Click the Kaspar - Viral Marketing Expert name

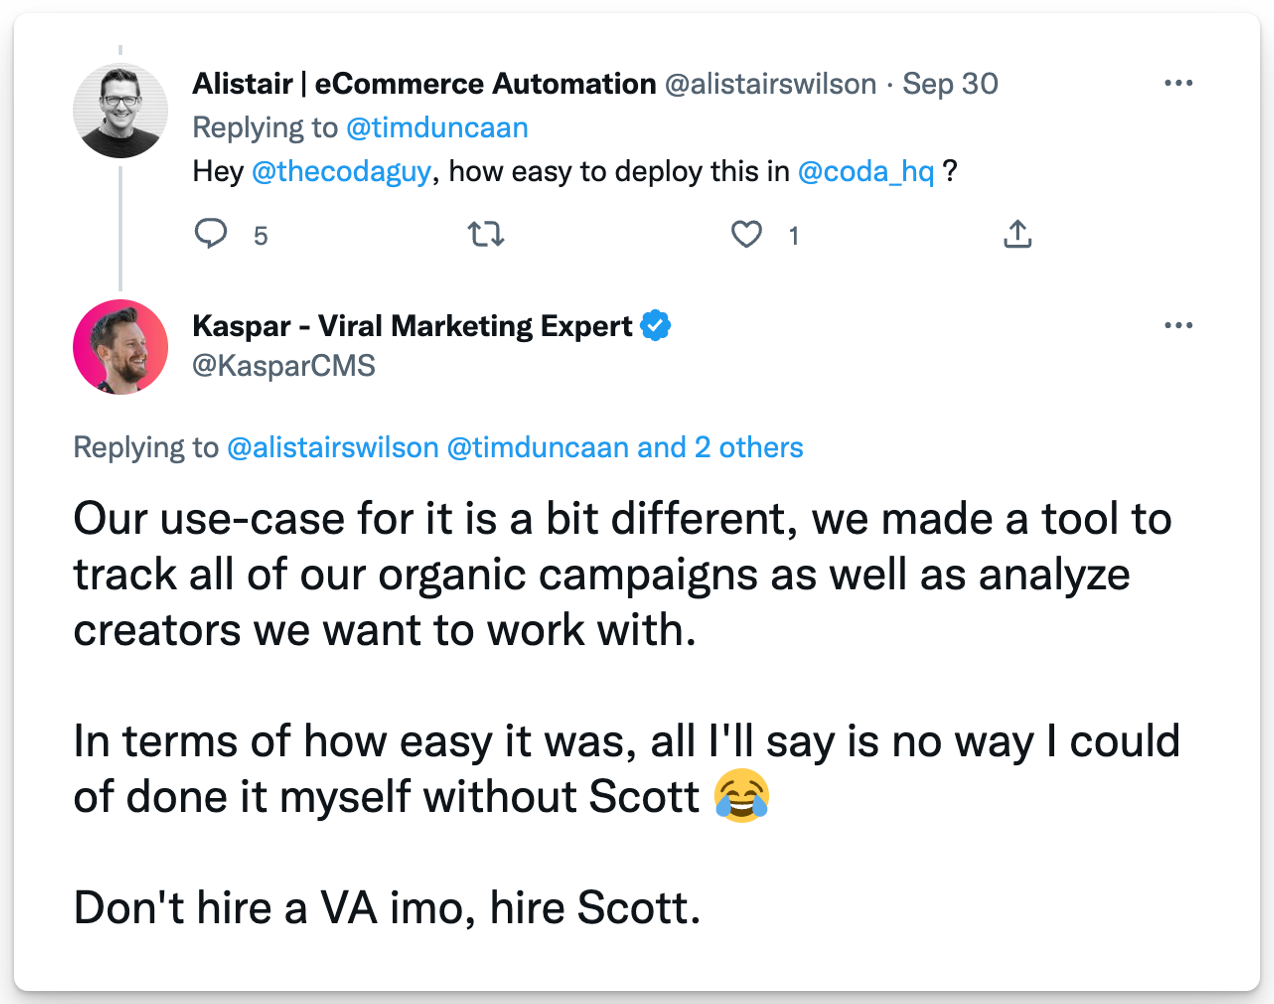(412, 326)
